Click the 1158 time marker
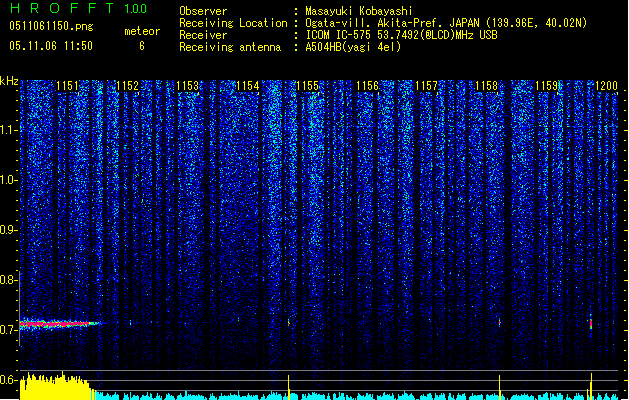 [486, 86]
